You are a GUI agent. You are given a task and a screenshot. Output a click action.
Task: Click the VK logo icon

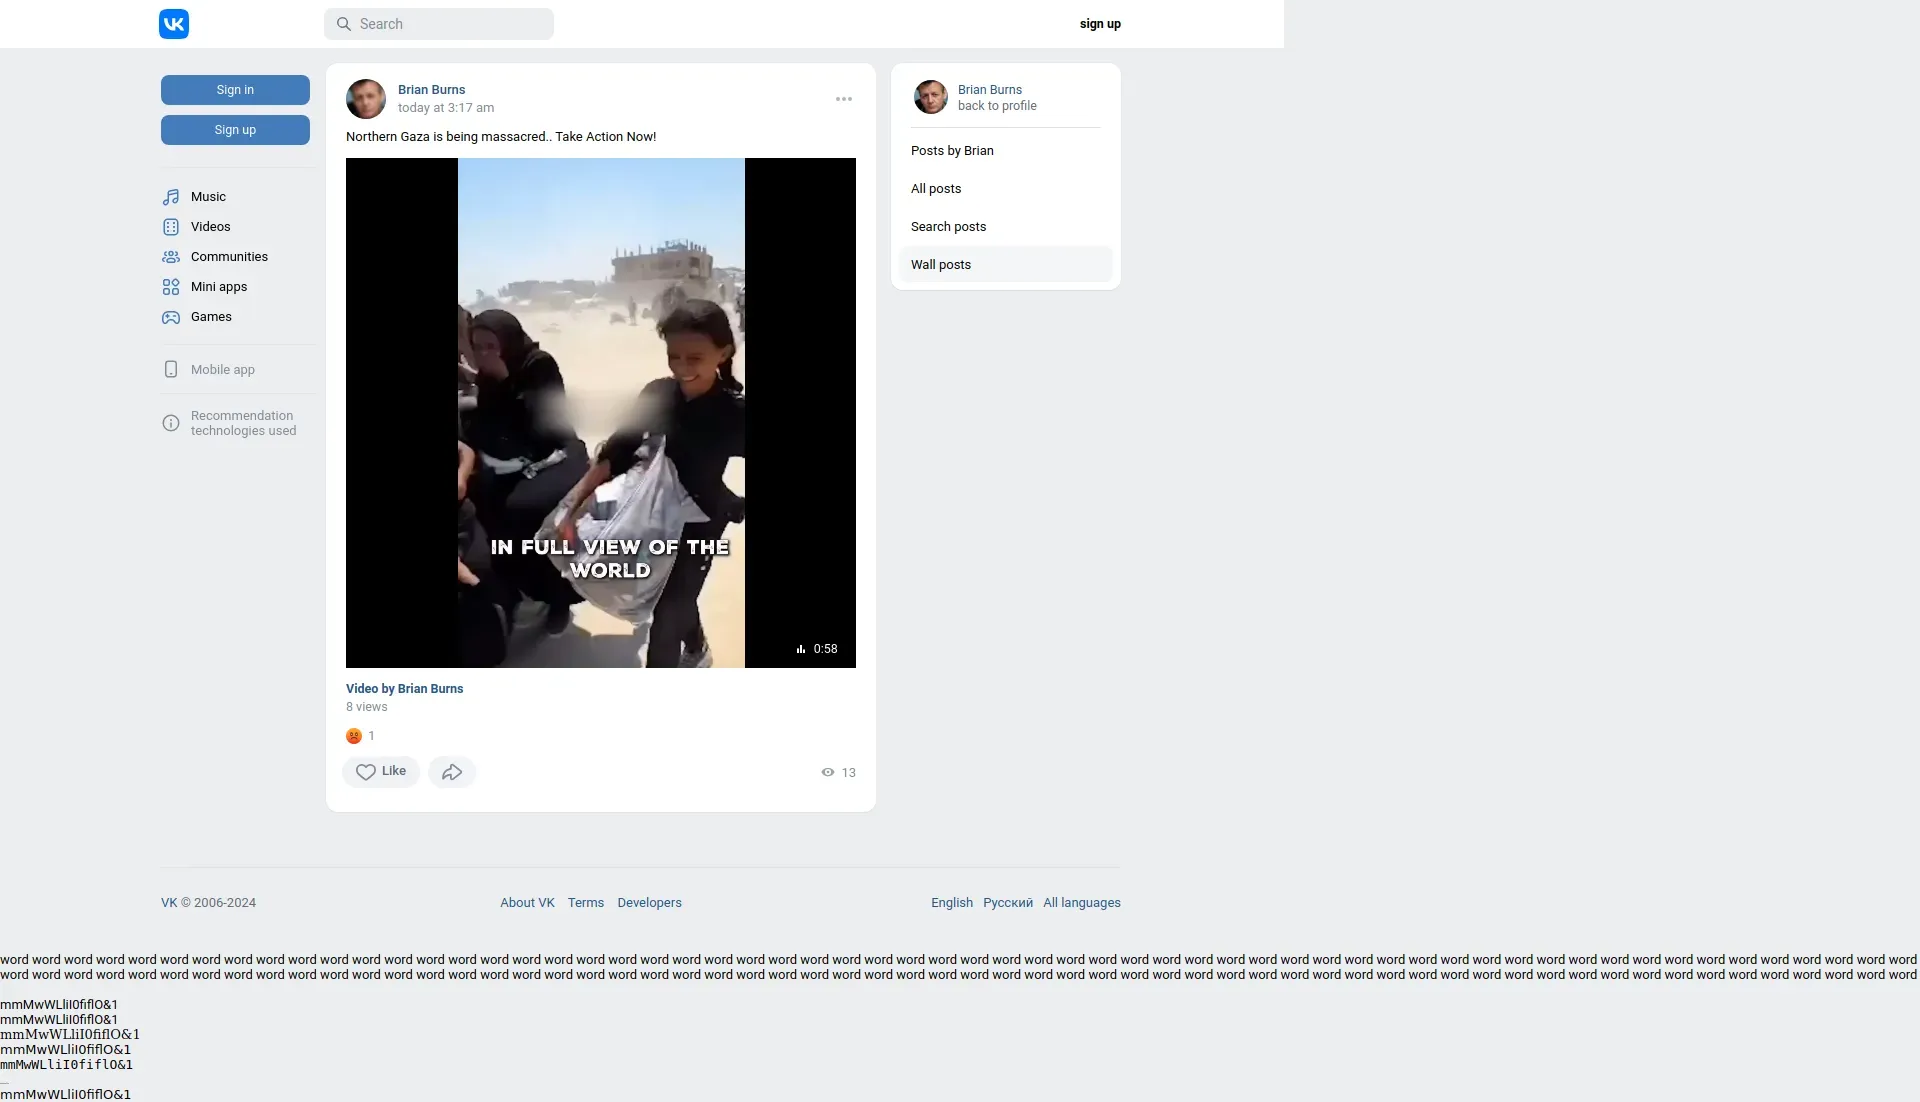(174, 24)
